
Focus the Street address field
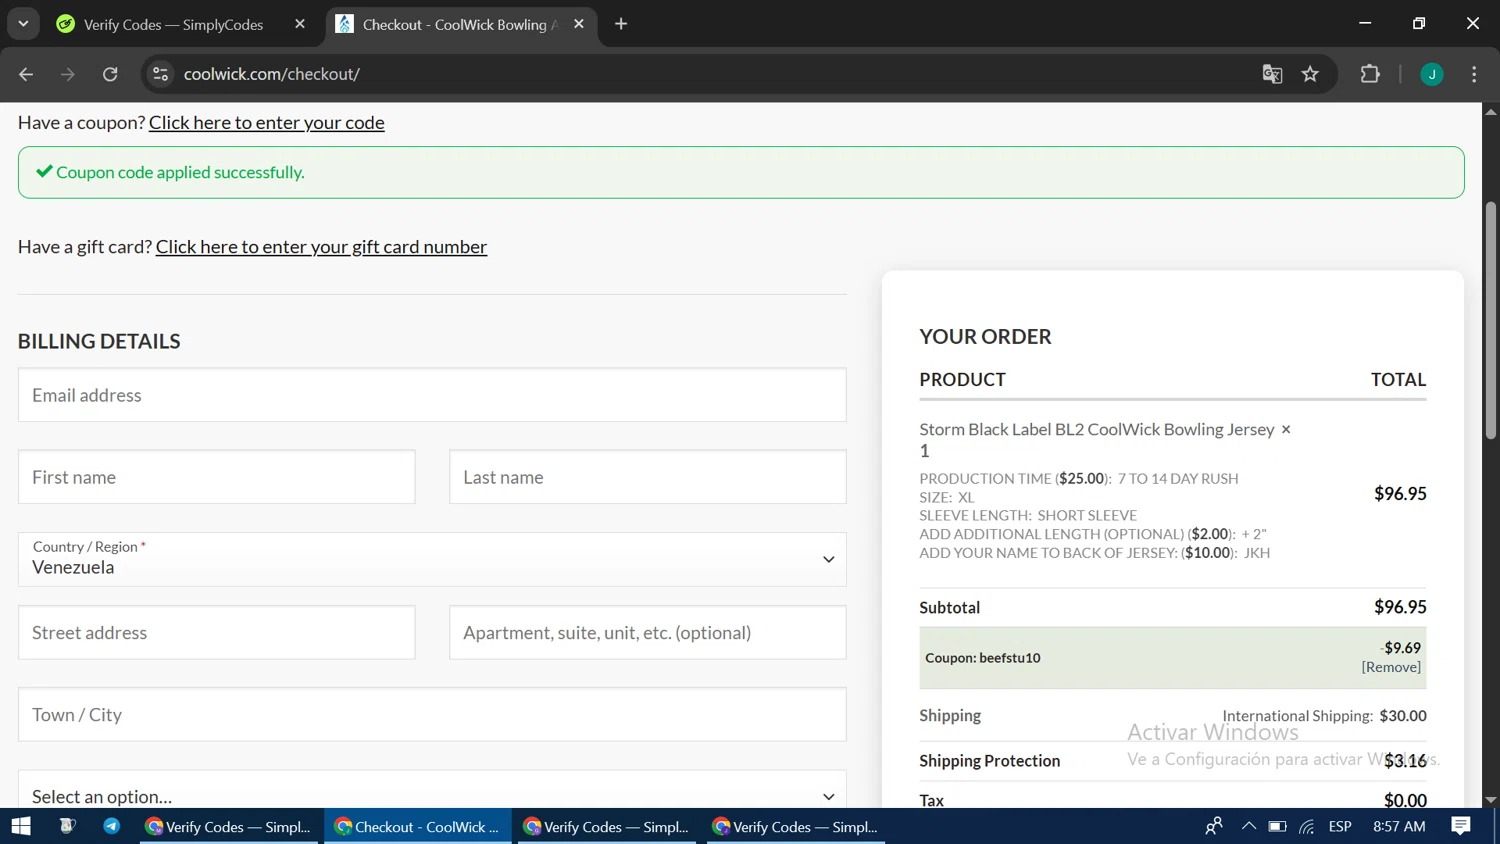tap(216, 632)
